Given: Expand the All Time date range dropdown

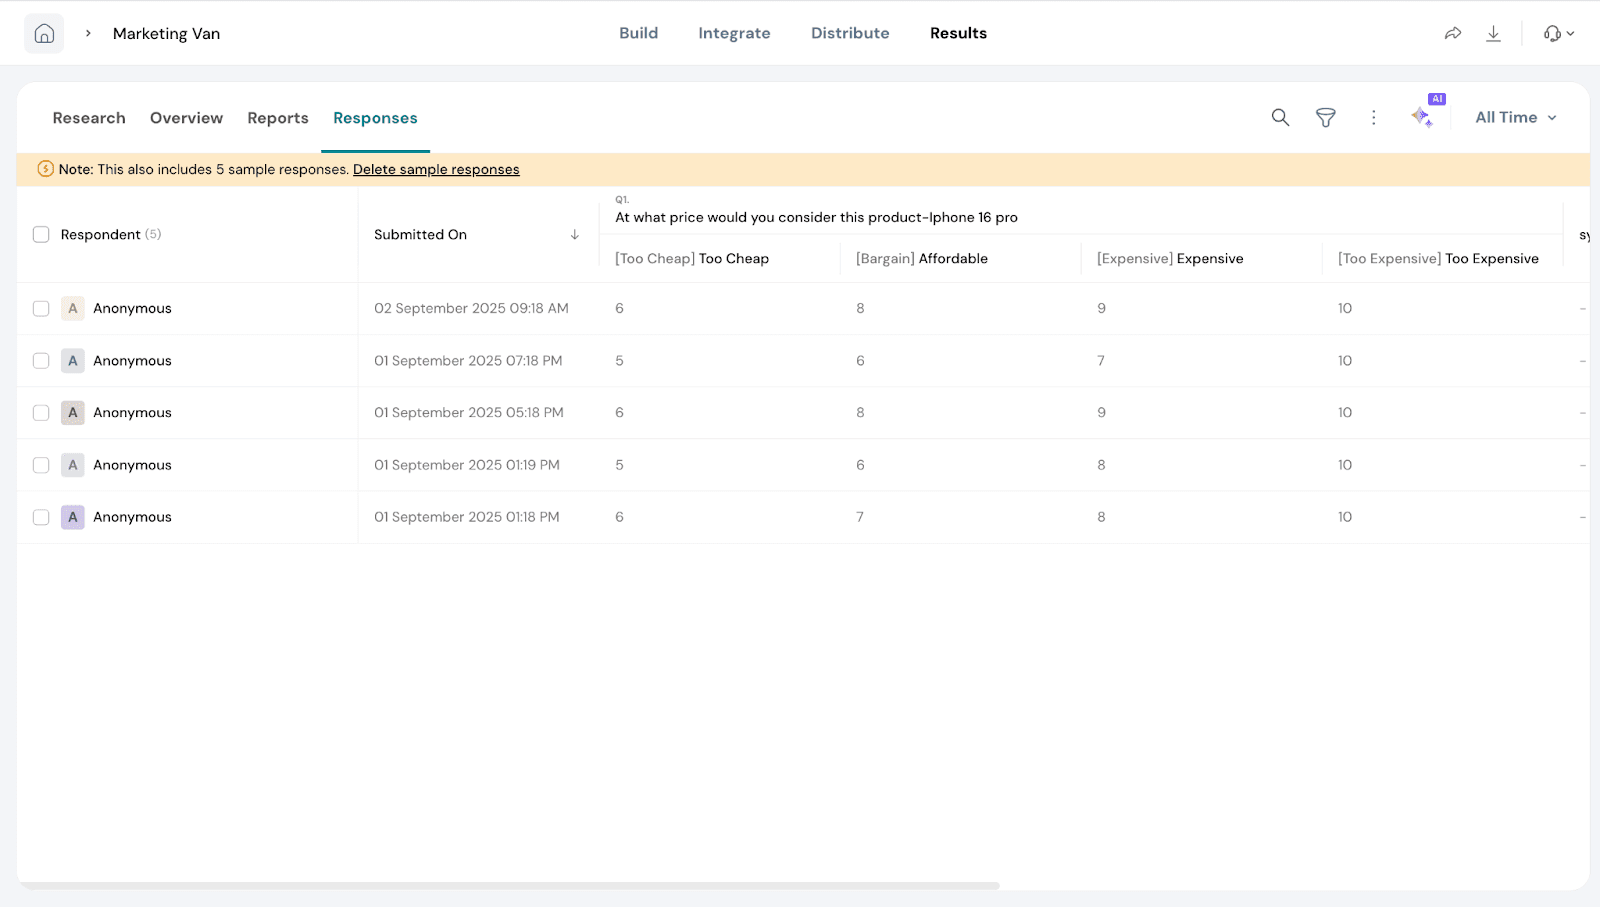Looking at the screenshot, I should pos(1515,118).
